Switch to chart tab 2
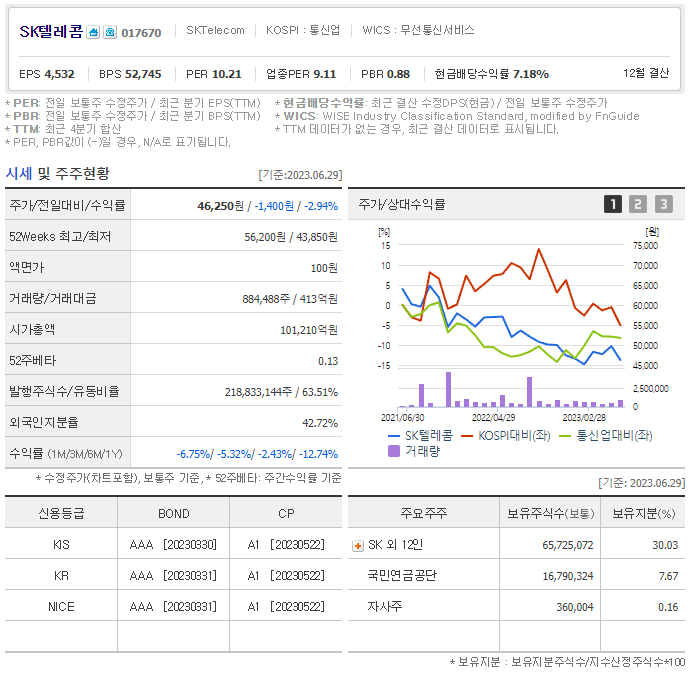 [638, 204]
